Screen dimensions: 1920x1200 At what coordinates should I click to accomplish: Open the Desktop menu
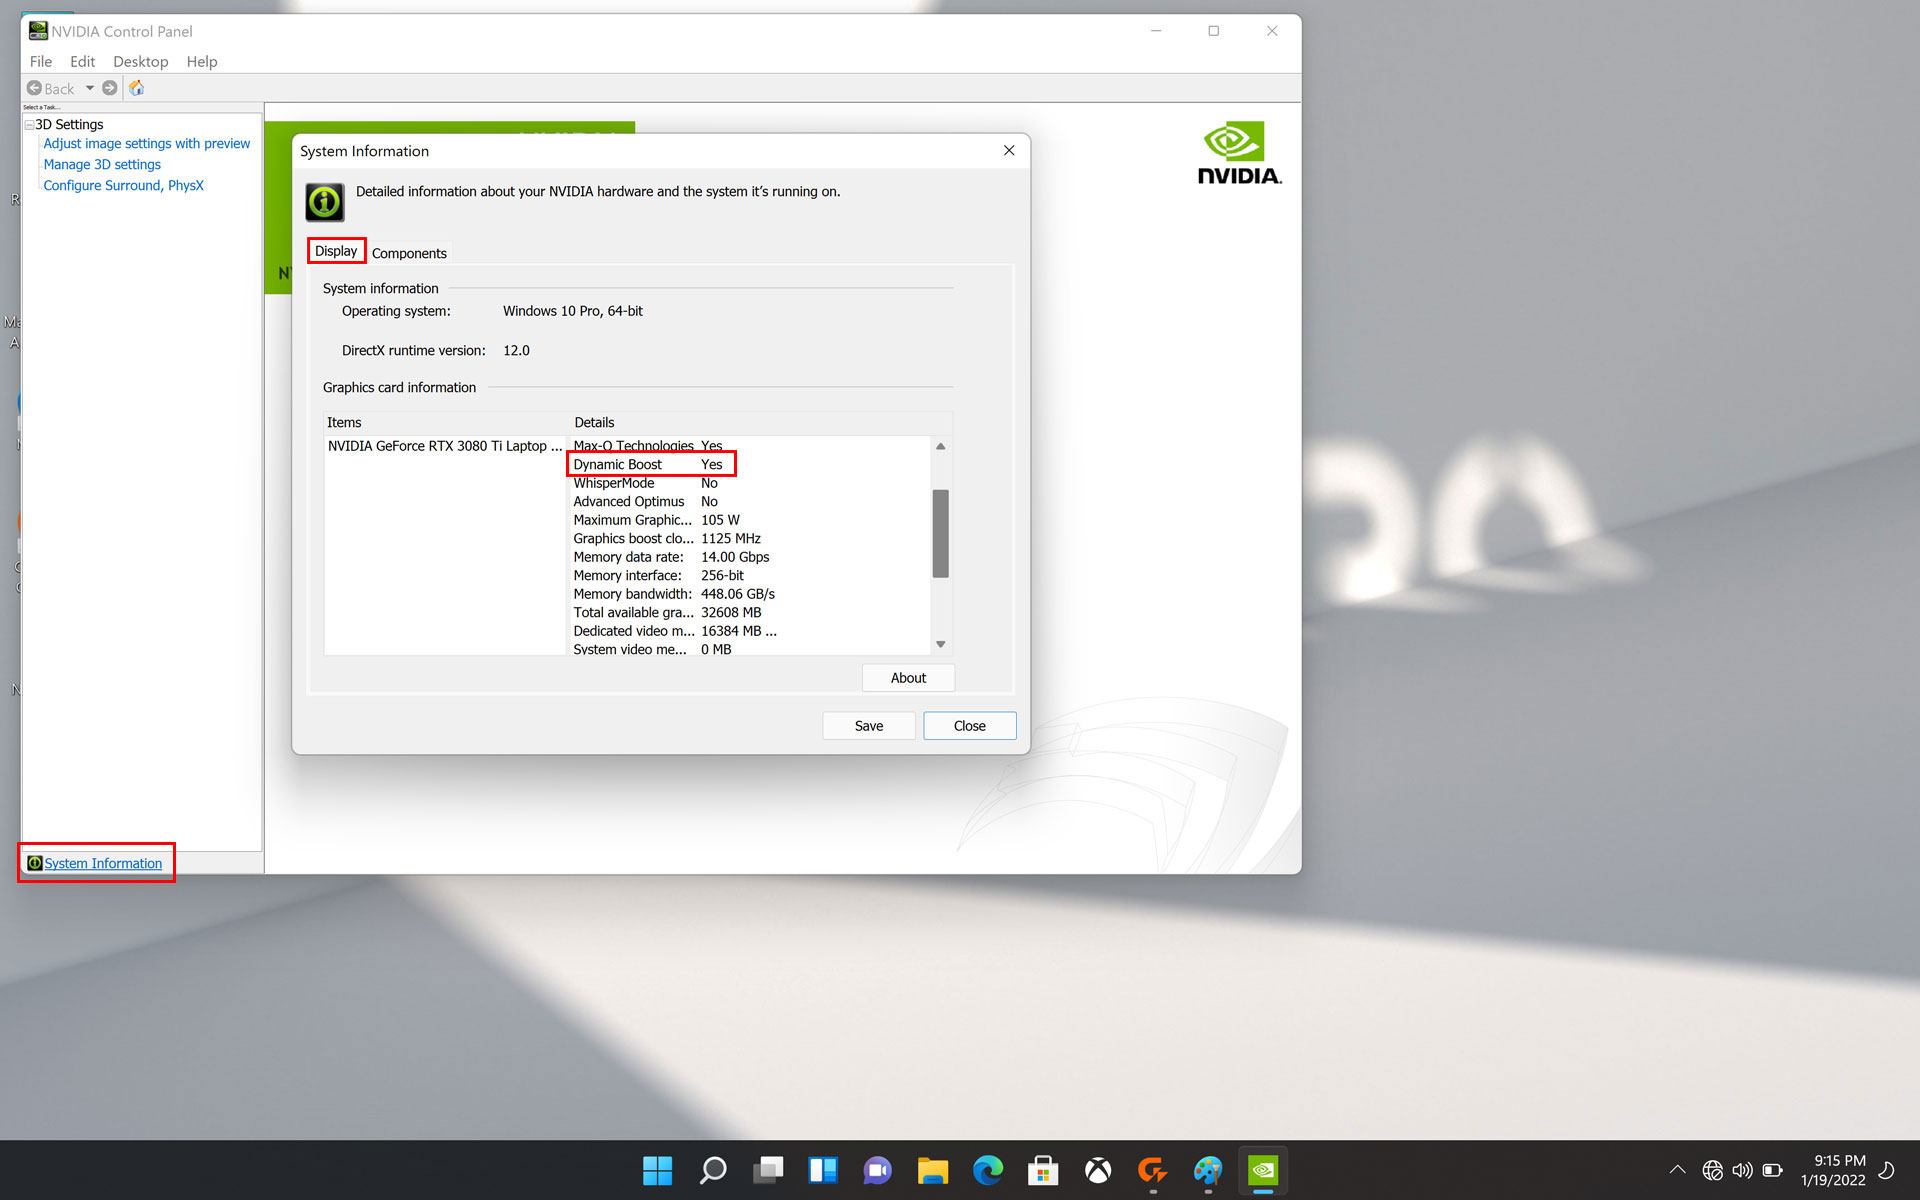pos(140,61)
